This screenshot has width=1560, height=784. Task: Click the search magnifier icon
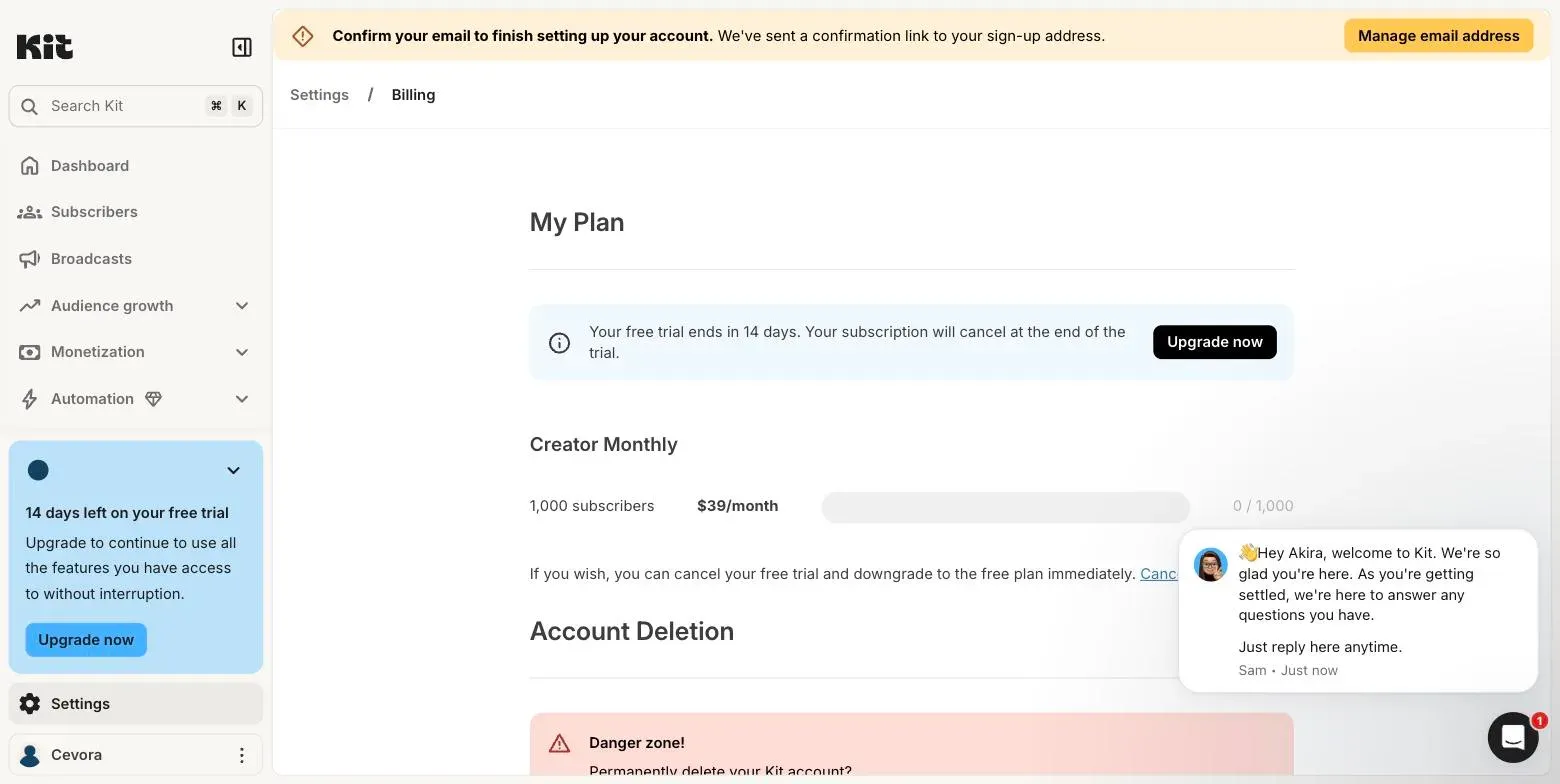click(x=30, y=106)
